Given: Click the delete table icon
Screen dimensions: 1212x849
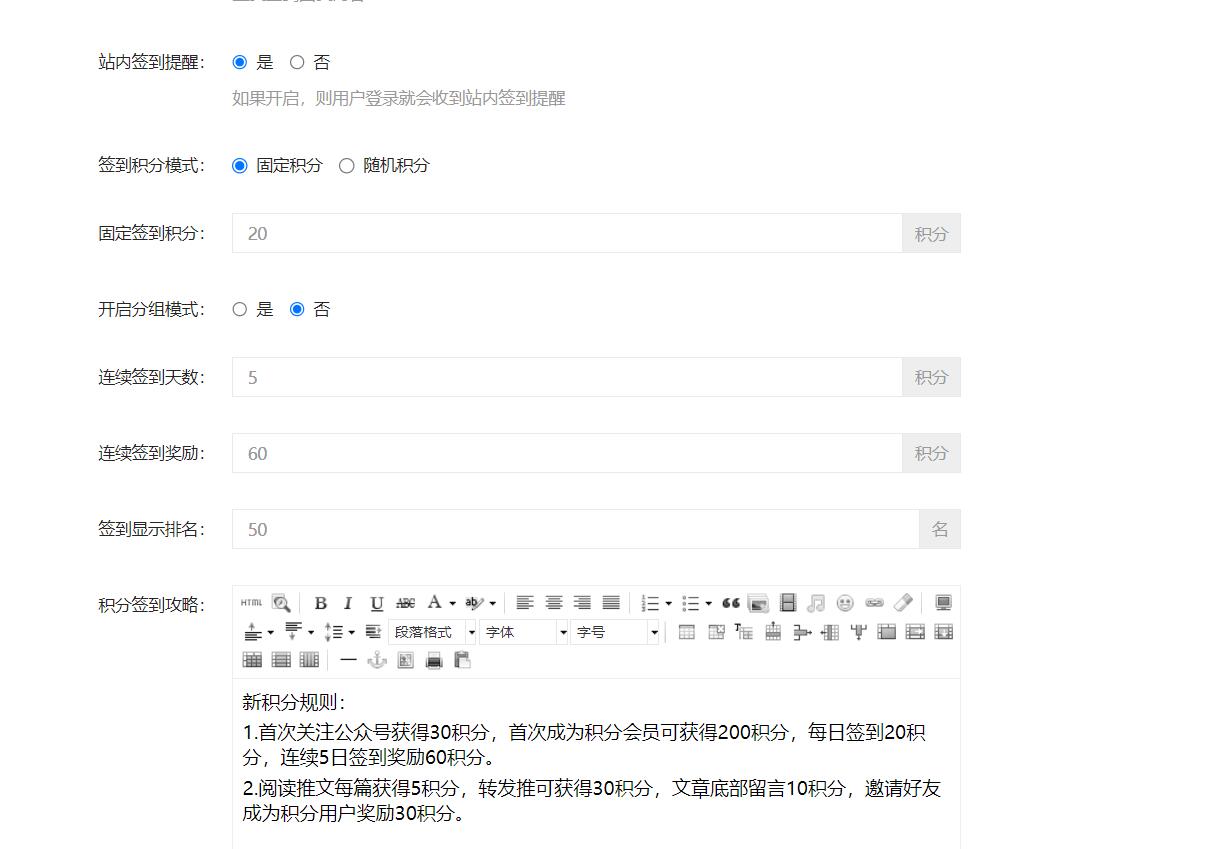Looking at the screenshot, I should pyautogui.click(x=716, y=632).
